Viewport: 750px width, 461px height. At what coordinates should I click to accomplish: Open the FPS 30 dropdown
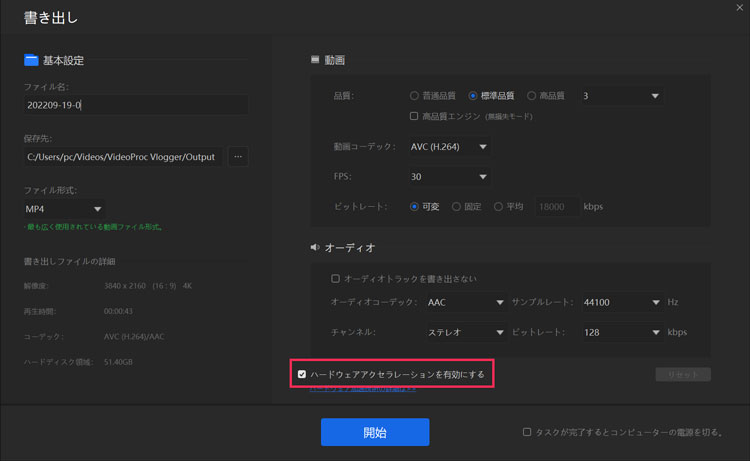click(450, 177)
